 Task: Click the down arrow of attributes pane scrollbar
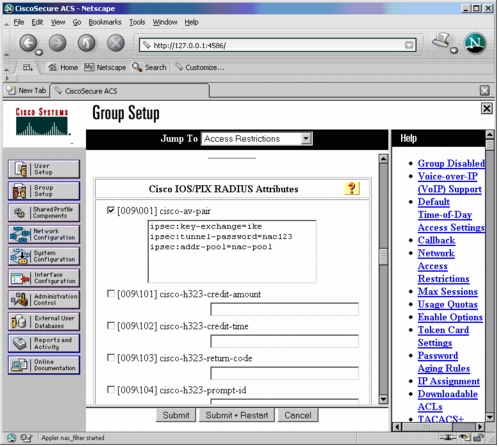tap(383, 399)
